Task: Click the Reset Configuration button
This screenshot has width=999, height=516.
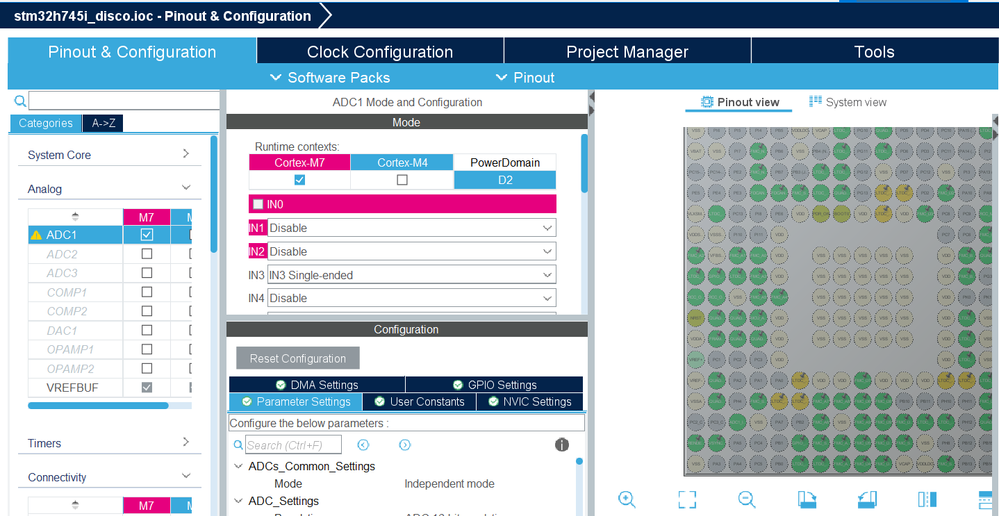Action: pyautogui.click(x=298, y=358)
